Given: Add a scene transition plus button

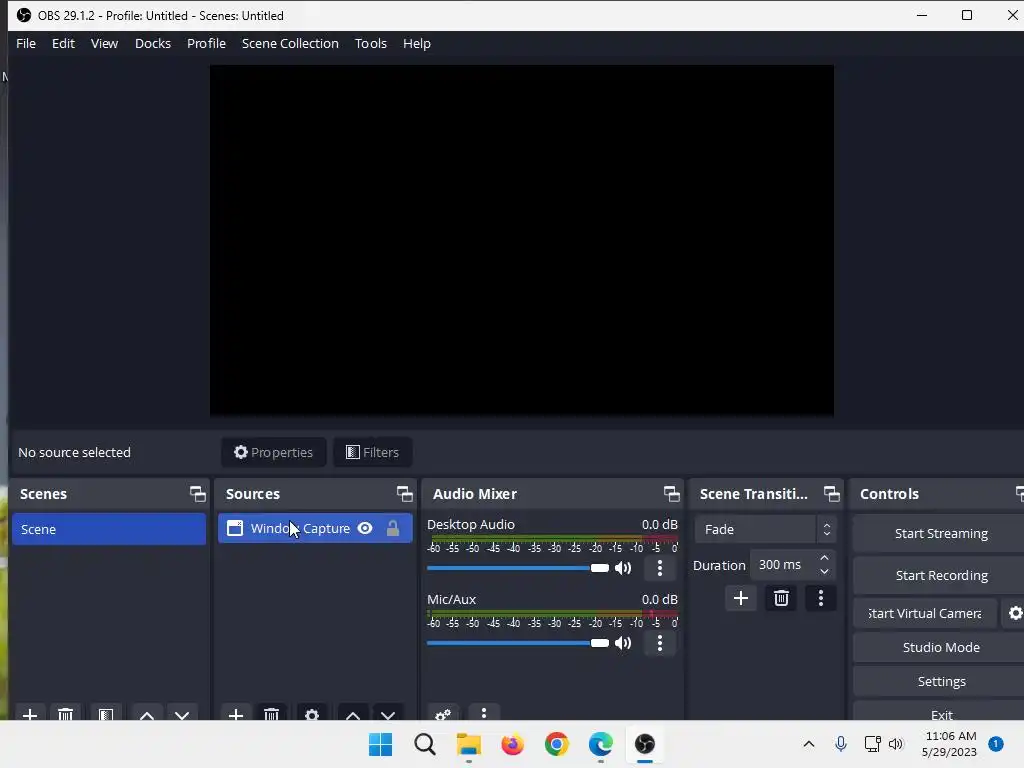Looking at the screenshot, I should click(741, 598).
